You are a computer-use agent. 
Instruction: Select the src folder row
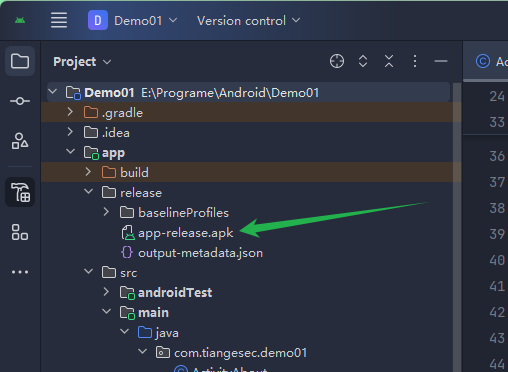point(248,272)
